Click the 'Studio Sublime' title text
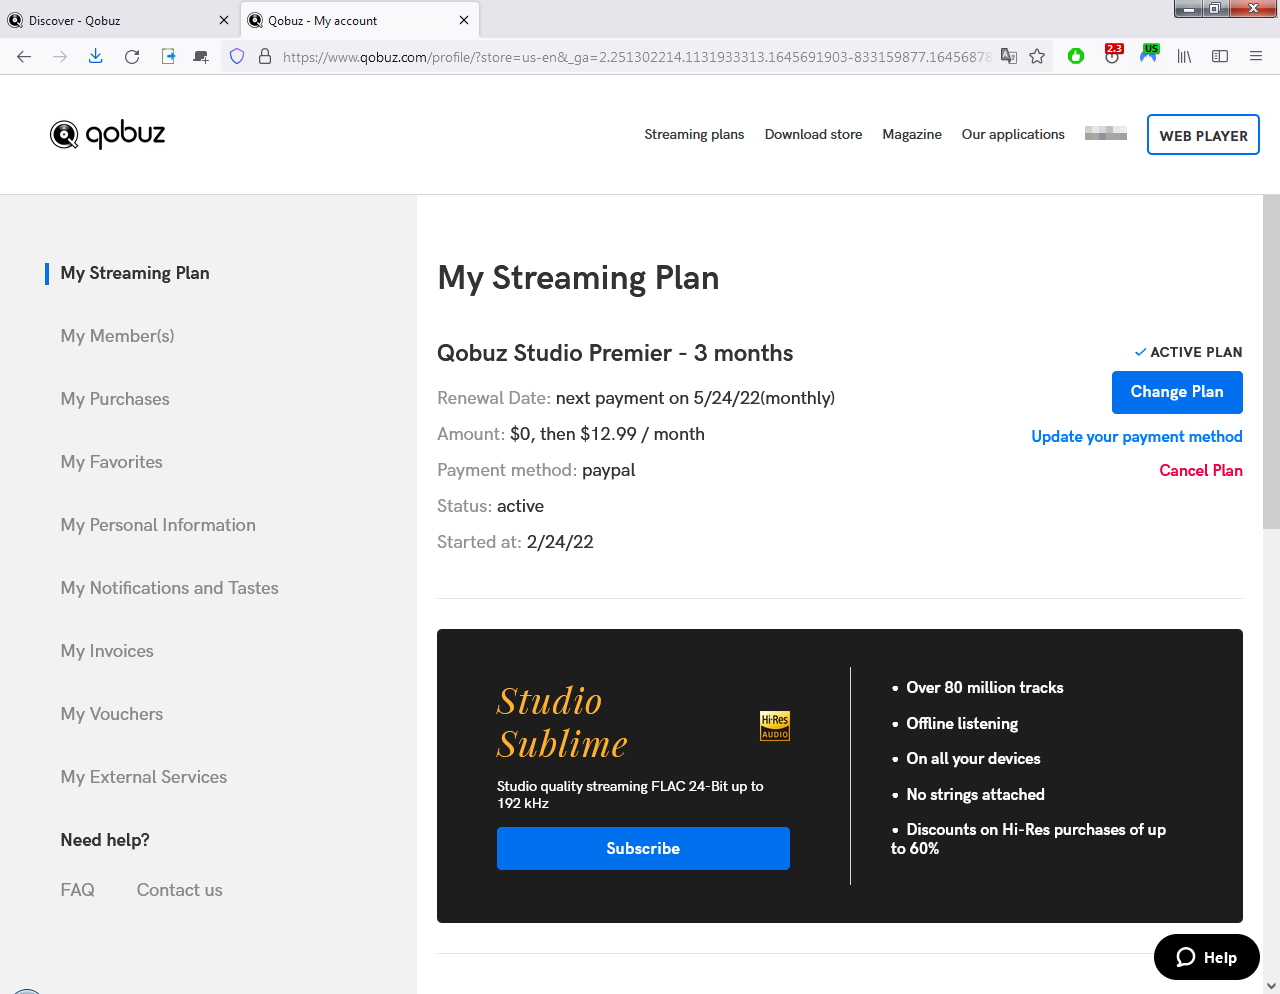This screenshot has height=994, width=1280. (x=562, y=722)
